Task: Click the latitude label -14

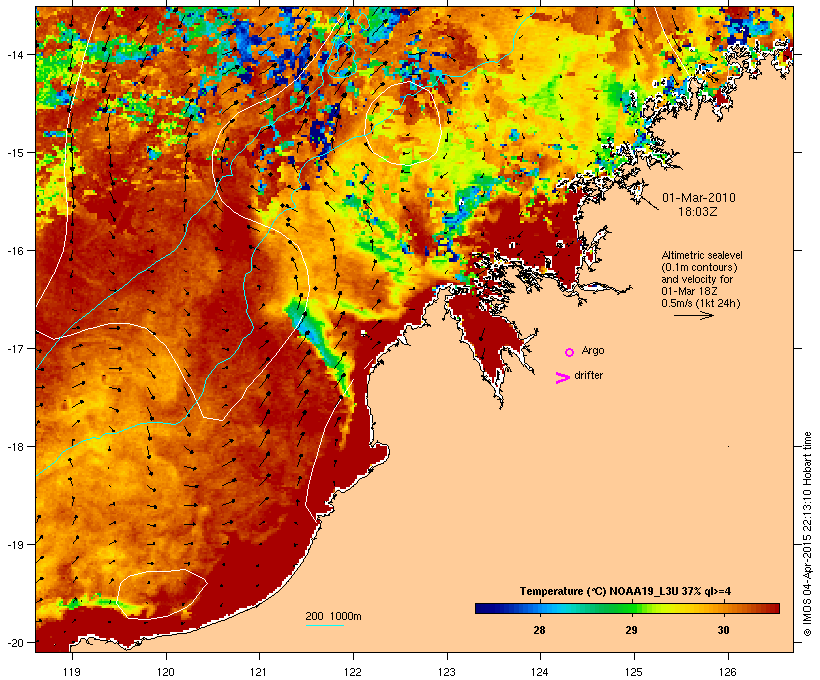Action: (x=15, y=54)
